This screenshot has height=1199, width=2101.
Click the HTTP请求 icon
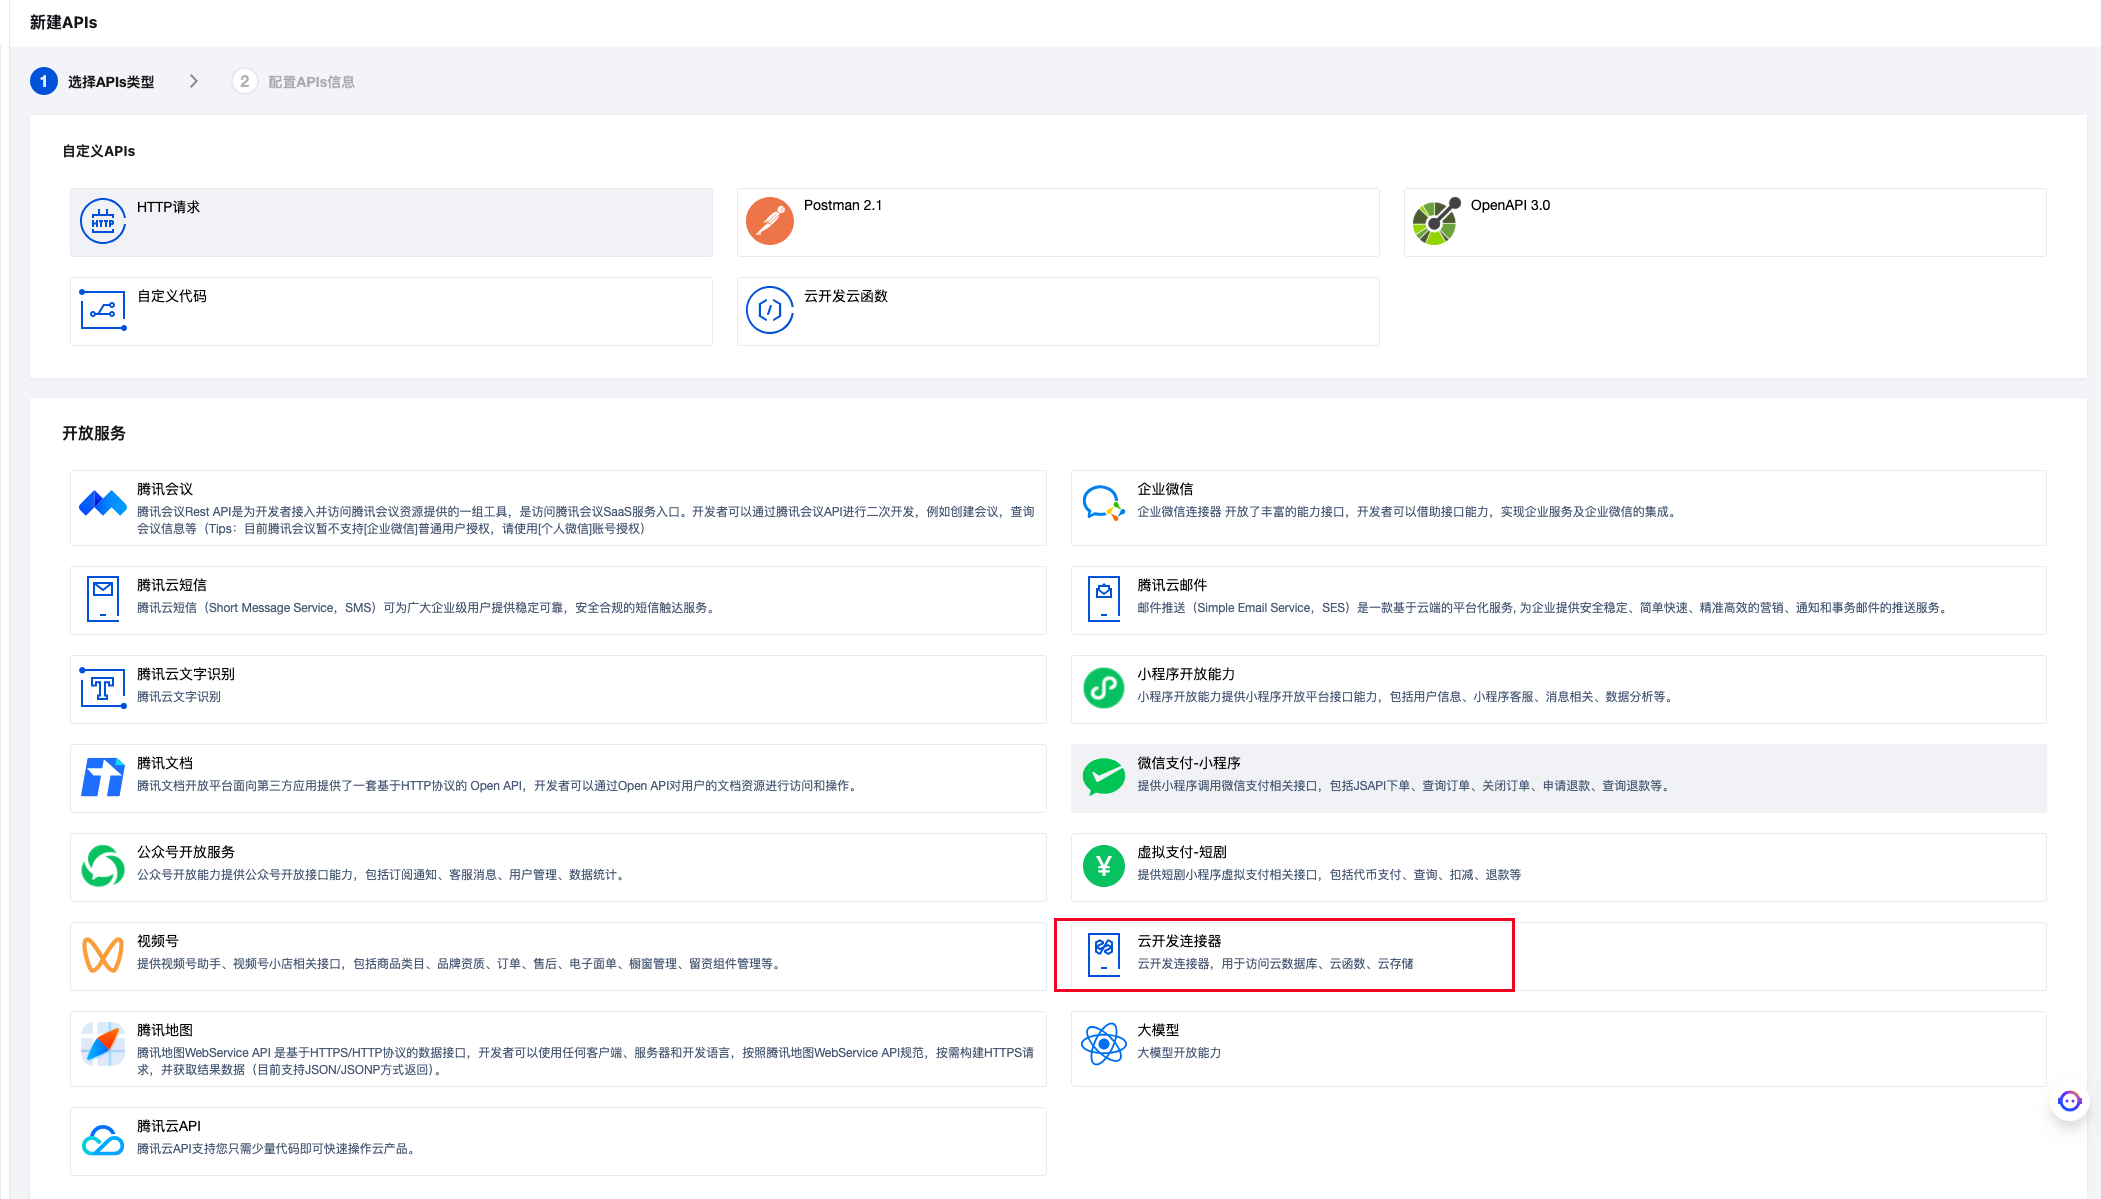103,222
